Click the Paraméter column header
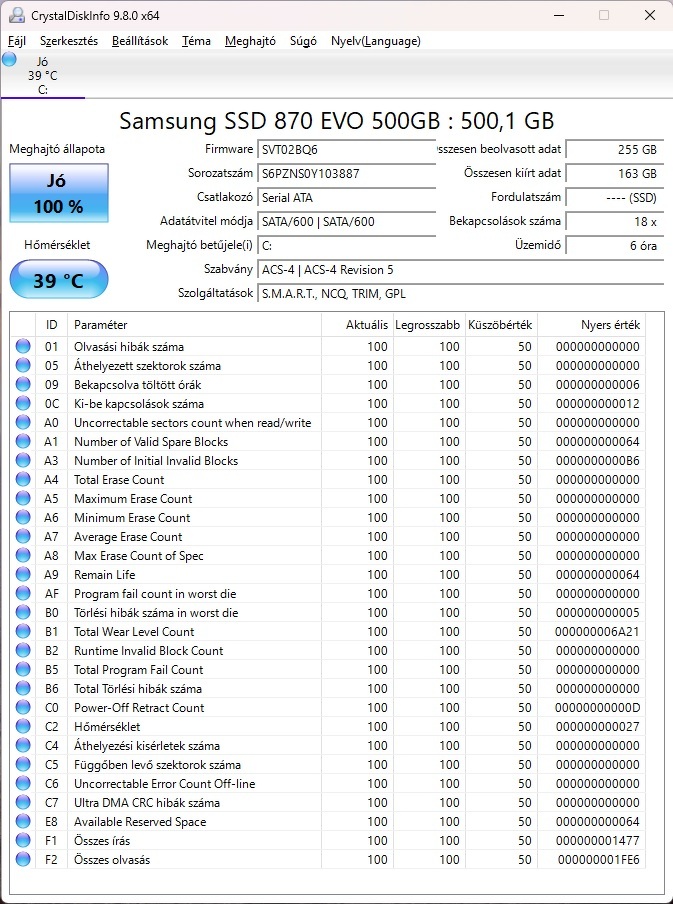Screen dimensions: 673x904 (x=194, y=325)
